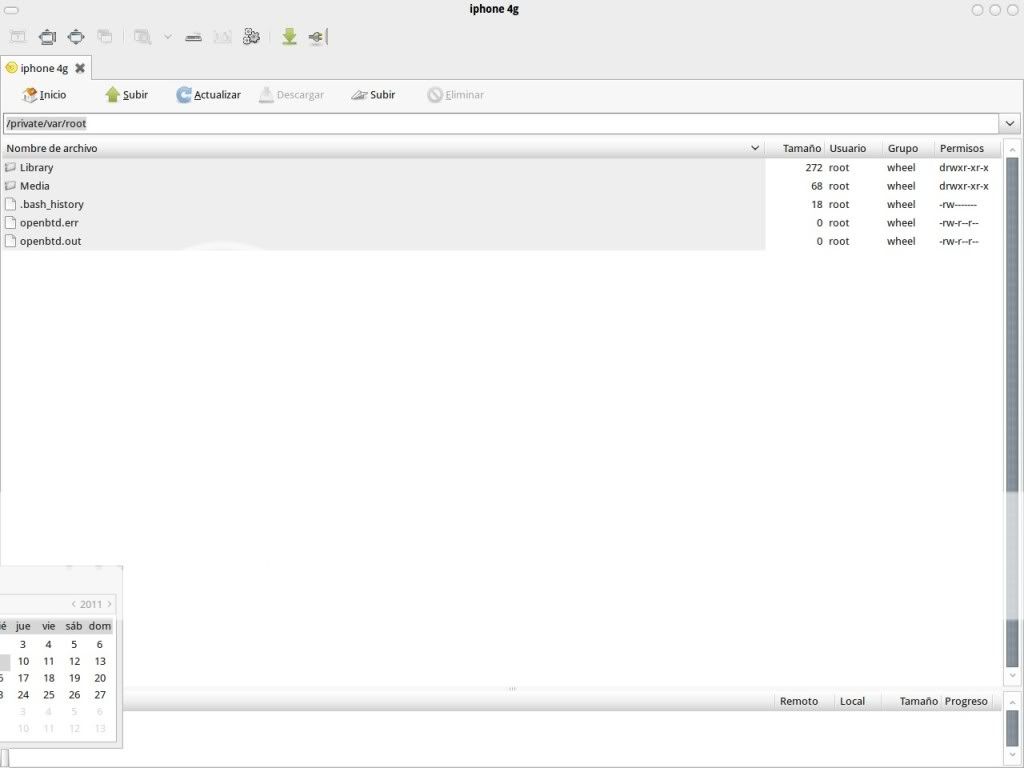Screen dimensions: 1024x768
Task: Expand the path history dropdown arrow
Action: (x=1010, y=124)
